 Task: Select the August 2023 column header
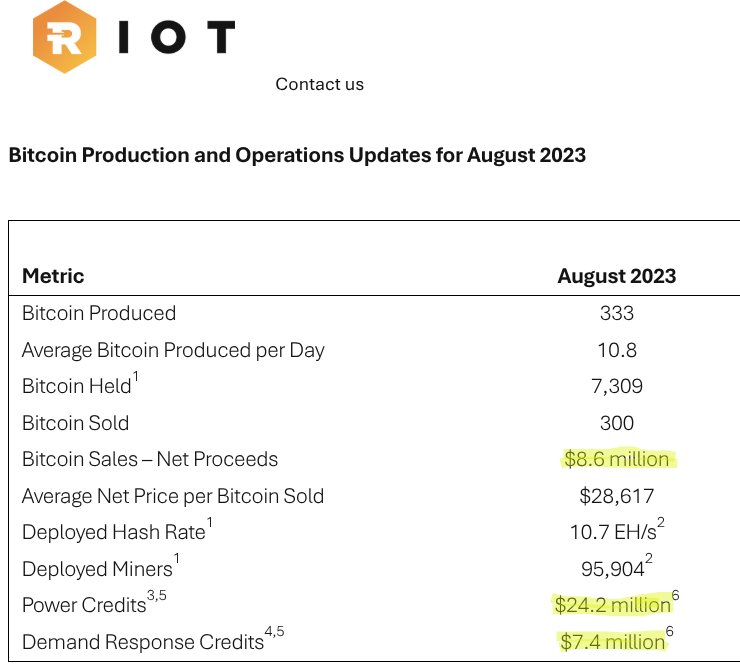pyautogui.click(x=616, y=276)
